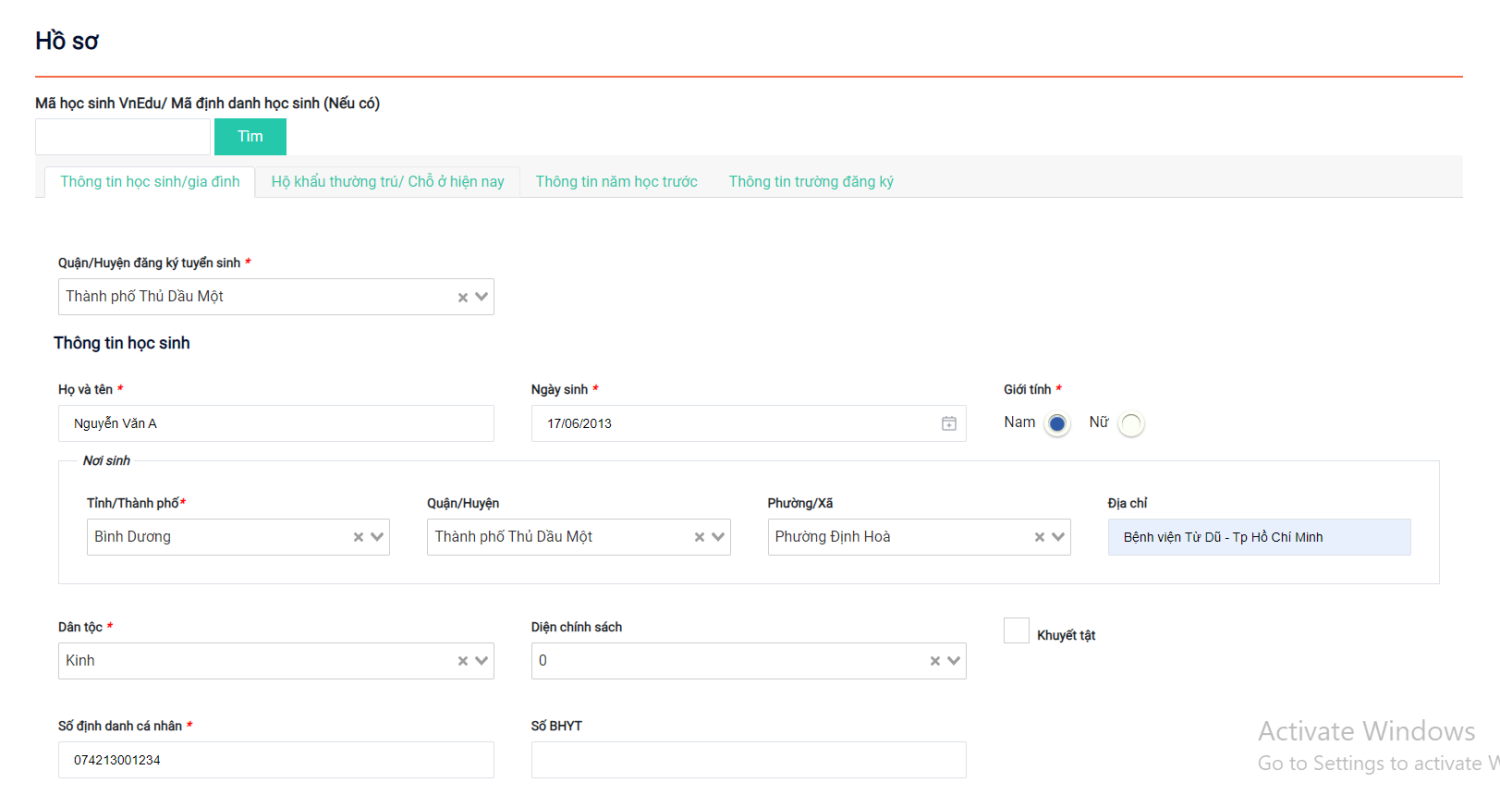Clear the Dân tộc Kinh selection

[463, 661]
